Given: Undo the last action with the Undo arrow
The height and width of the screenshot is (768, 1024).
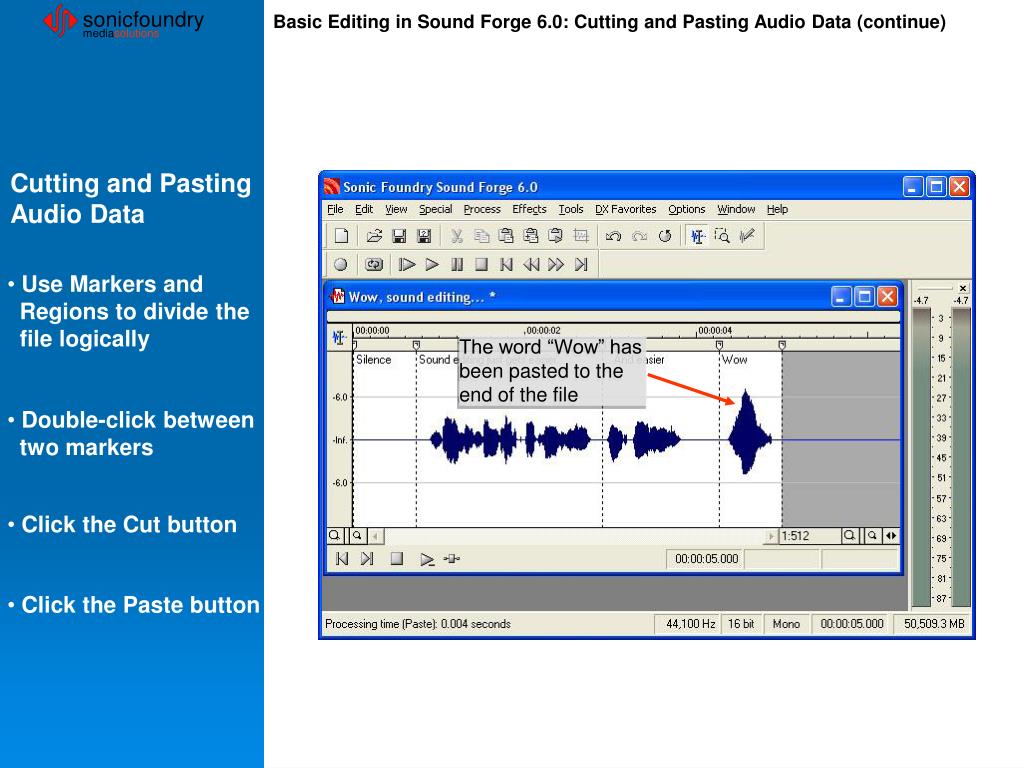Looking at the screenshot, I should click(613, 236).
